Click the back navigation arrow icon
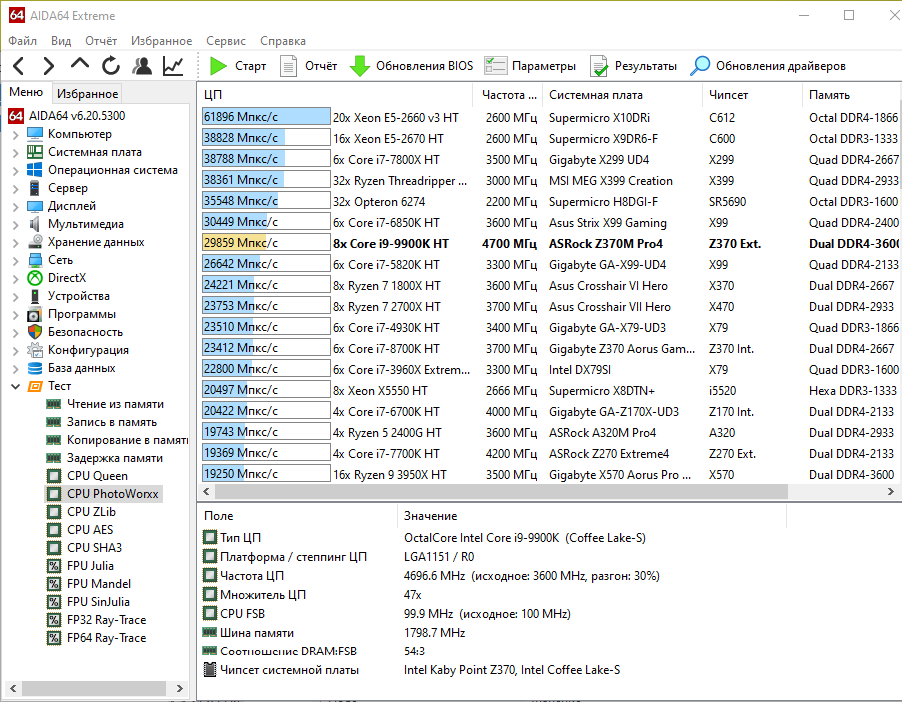902x702 pixels. (20, 66)
